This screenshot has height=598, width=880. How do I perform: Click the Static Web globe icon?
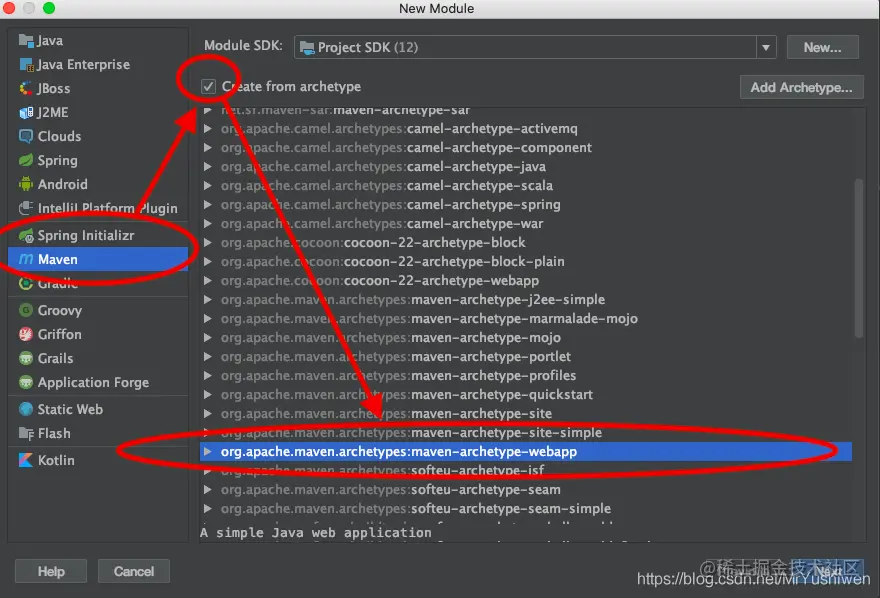[26, 410]
